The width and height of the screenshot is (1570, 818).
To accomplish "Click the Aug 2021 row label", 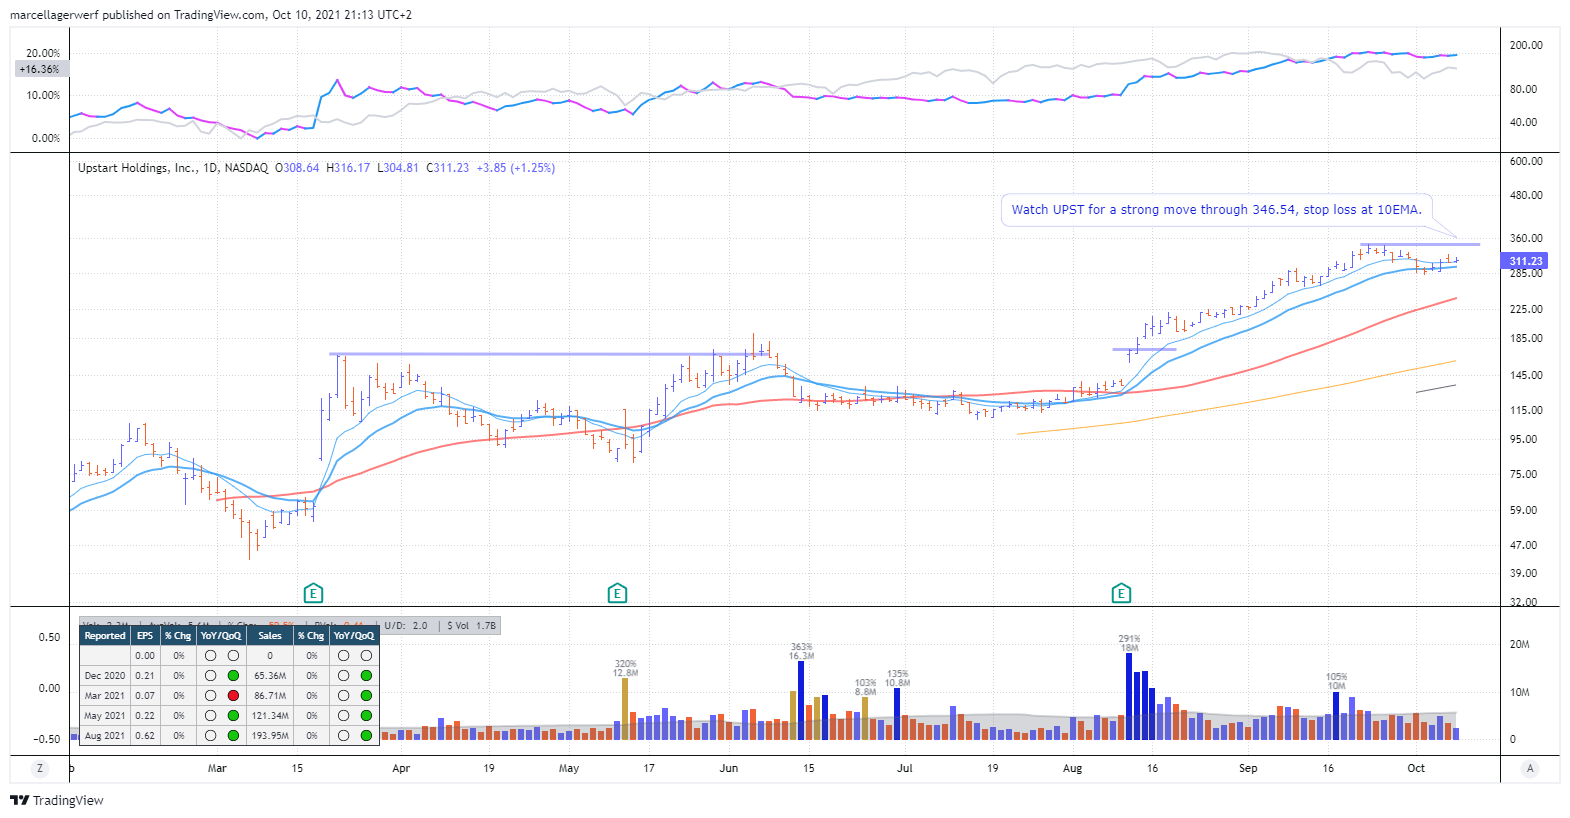I will (x=105, y=735).
